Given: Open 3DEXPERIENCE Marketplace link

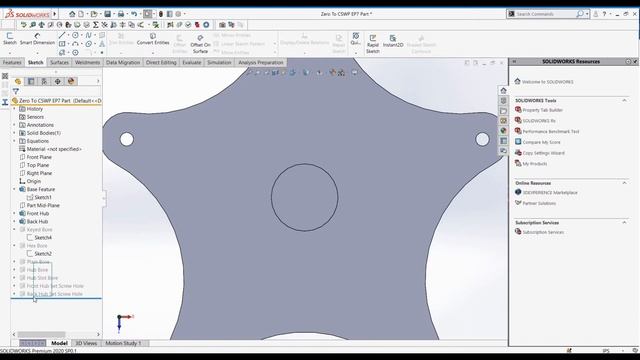Looking at the screenshot, I should click(550, 193).
